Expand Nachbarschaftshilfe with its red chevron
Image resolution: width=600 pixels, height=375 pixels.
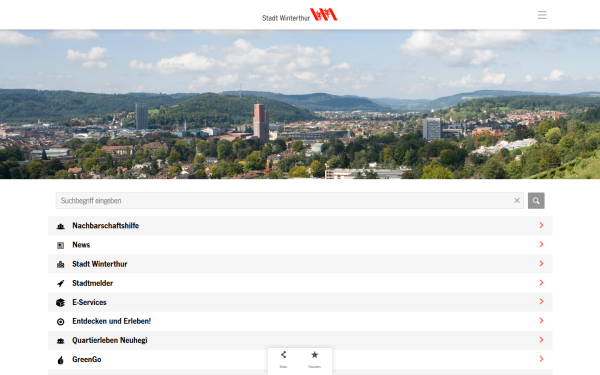click(541, 225)
